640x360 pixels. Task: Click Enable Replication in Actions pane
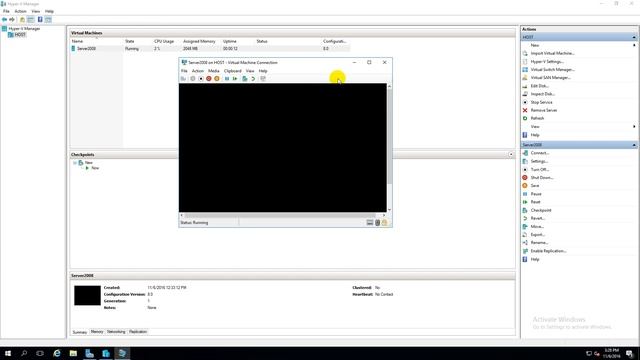pyautogui.click(x=548, y=251)
